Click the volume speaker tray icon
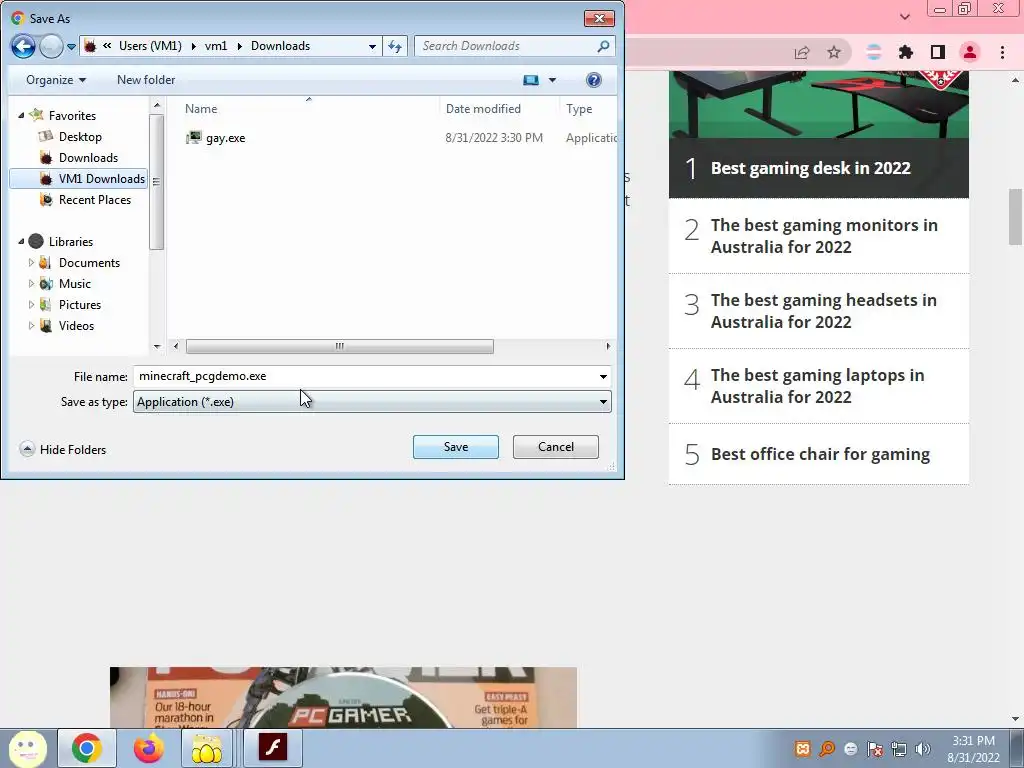Viewport: 1024px width, 768px height. click(922, 749)
